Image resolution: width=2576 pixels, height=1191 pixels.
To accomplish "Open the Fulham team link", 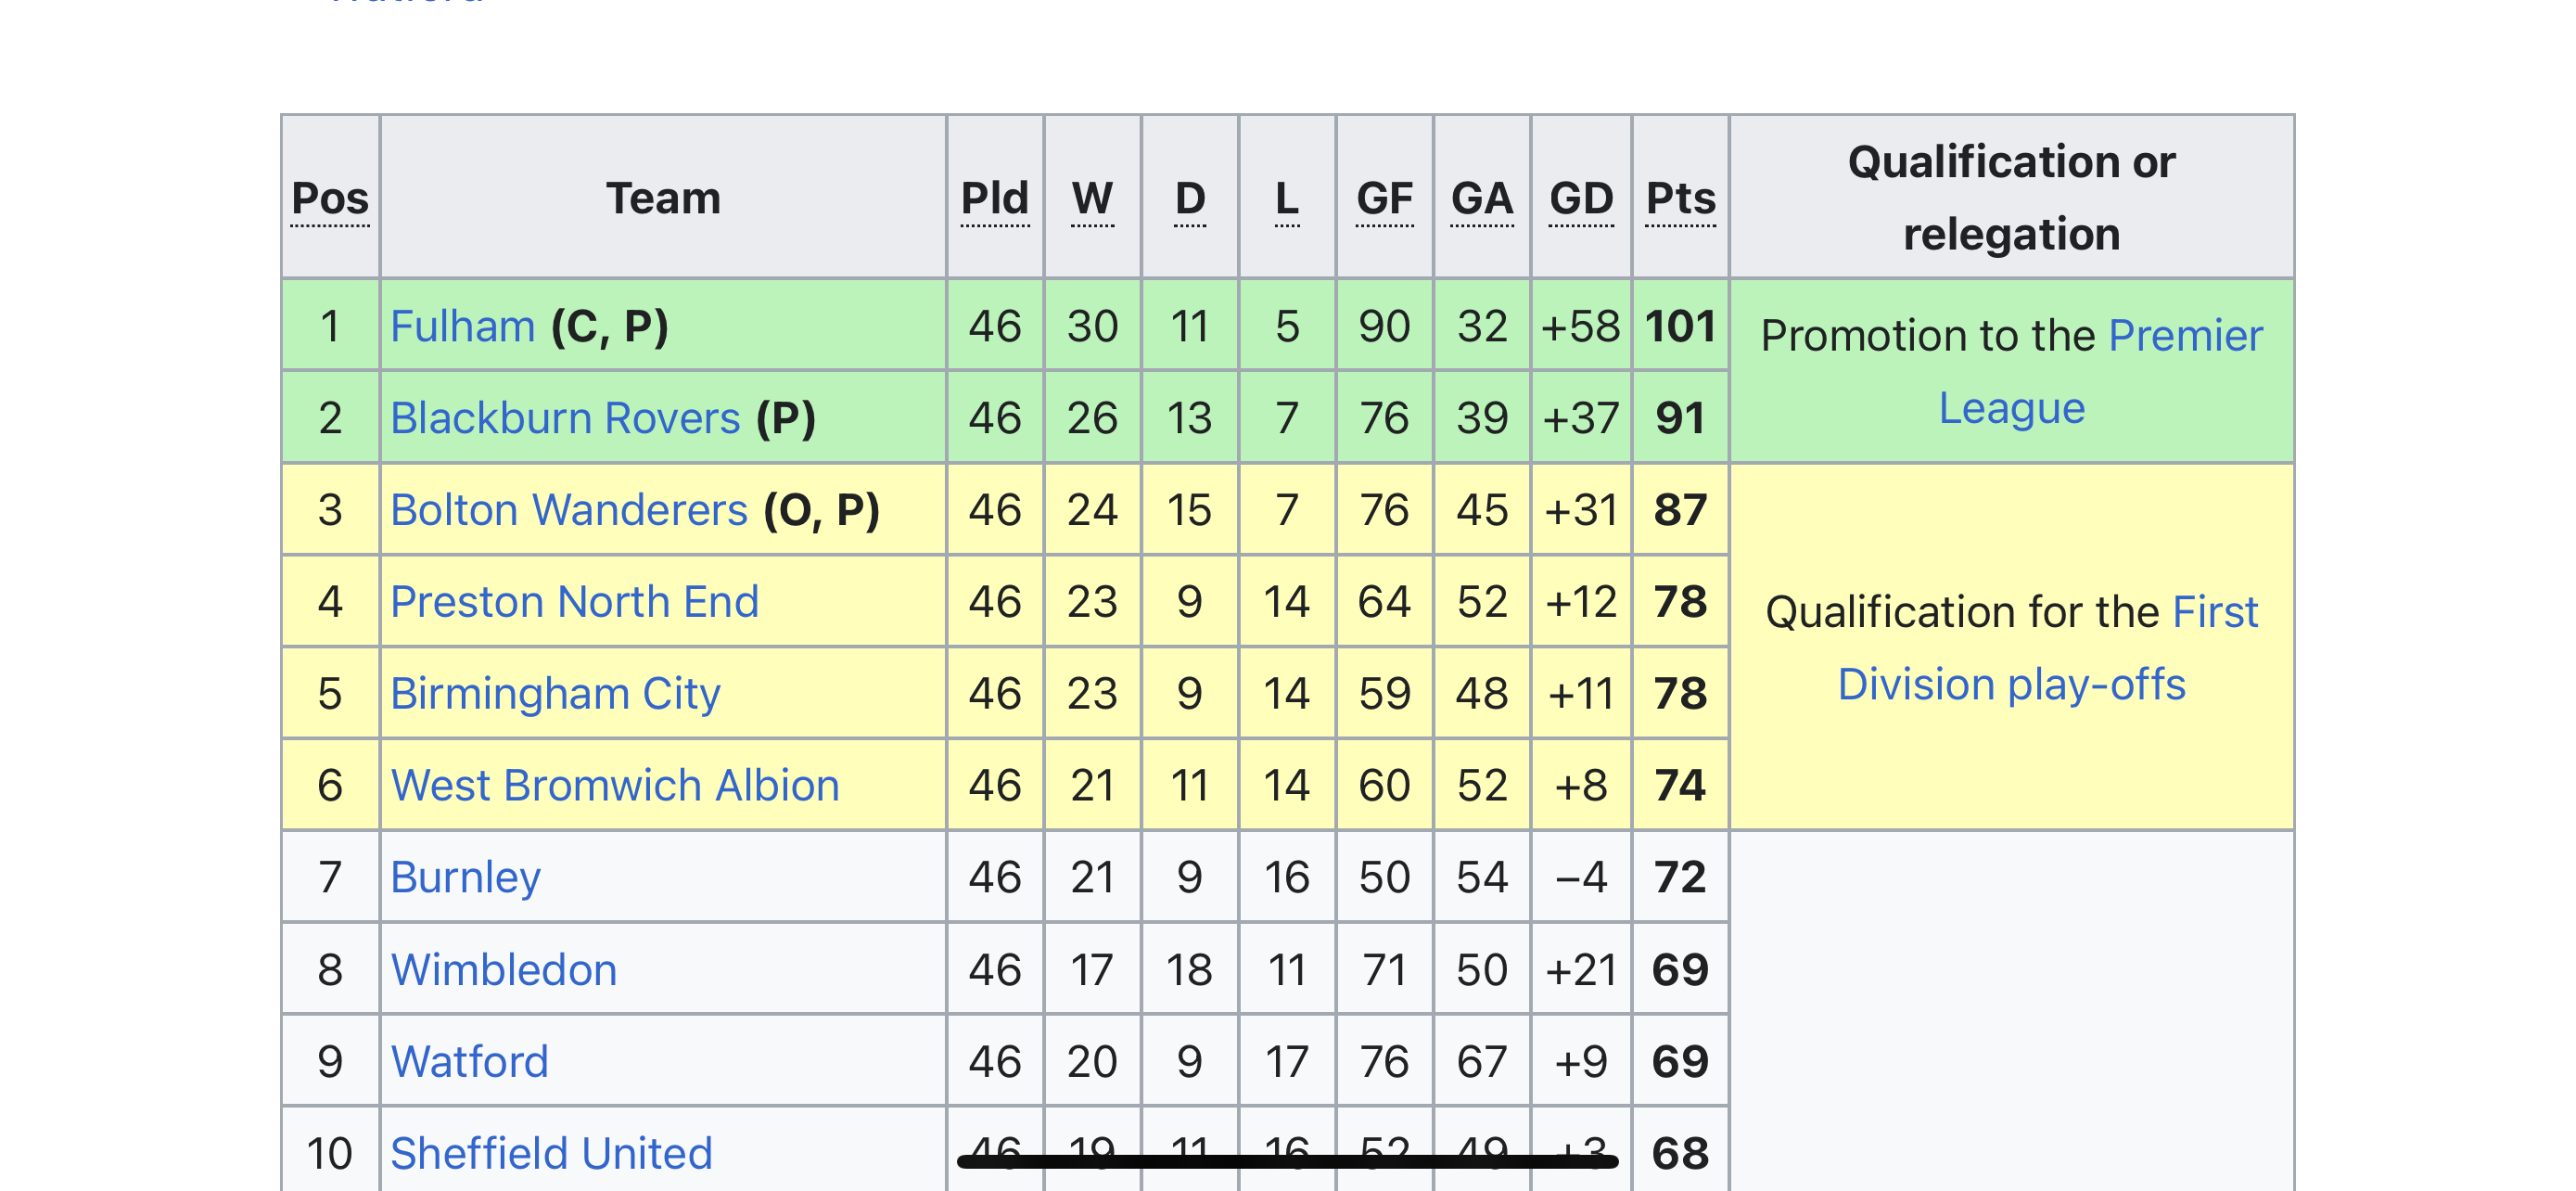I will coord(462,327).
